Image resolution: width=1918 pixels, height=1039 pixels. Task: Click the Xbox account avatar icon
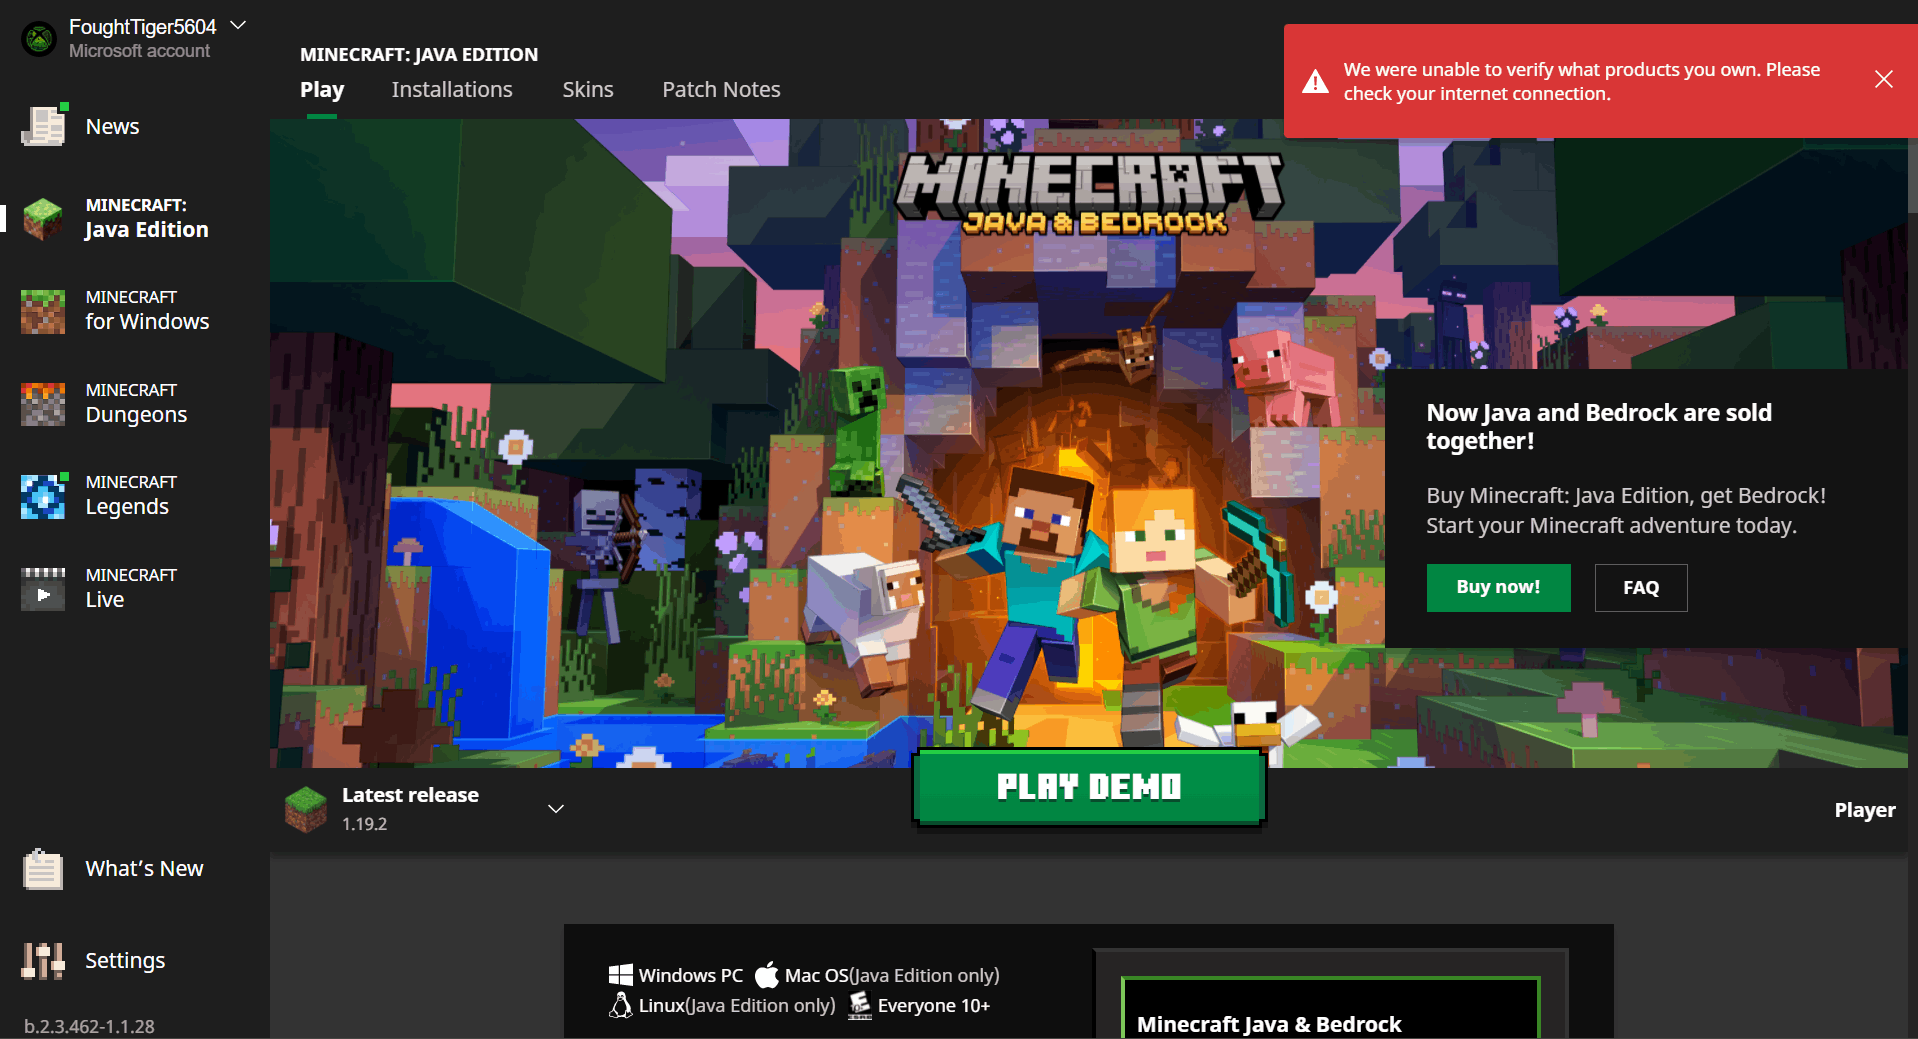[x=39, y=39]
